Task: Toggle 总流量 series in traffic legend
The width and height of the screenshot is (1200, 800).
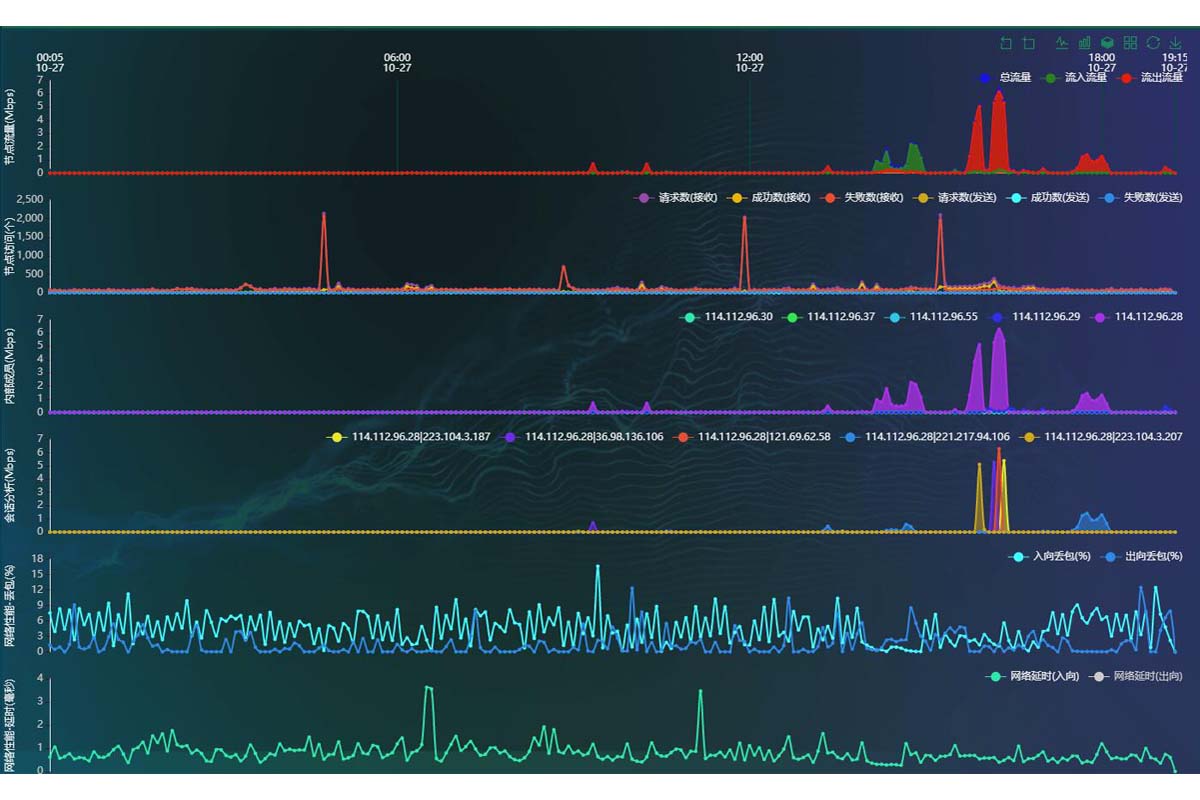Action: (1005, 77)
